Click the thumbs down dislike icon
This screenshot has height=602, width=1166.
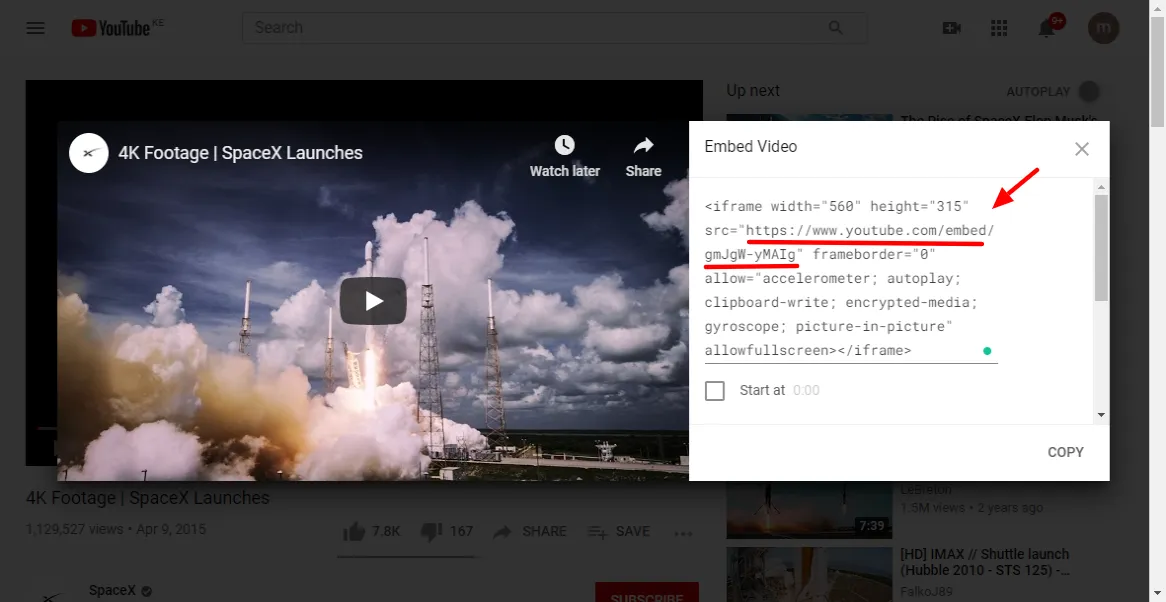coord(430,531)
